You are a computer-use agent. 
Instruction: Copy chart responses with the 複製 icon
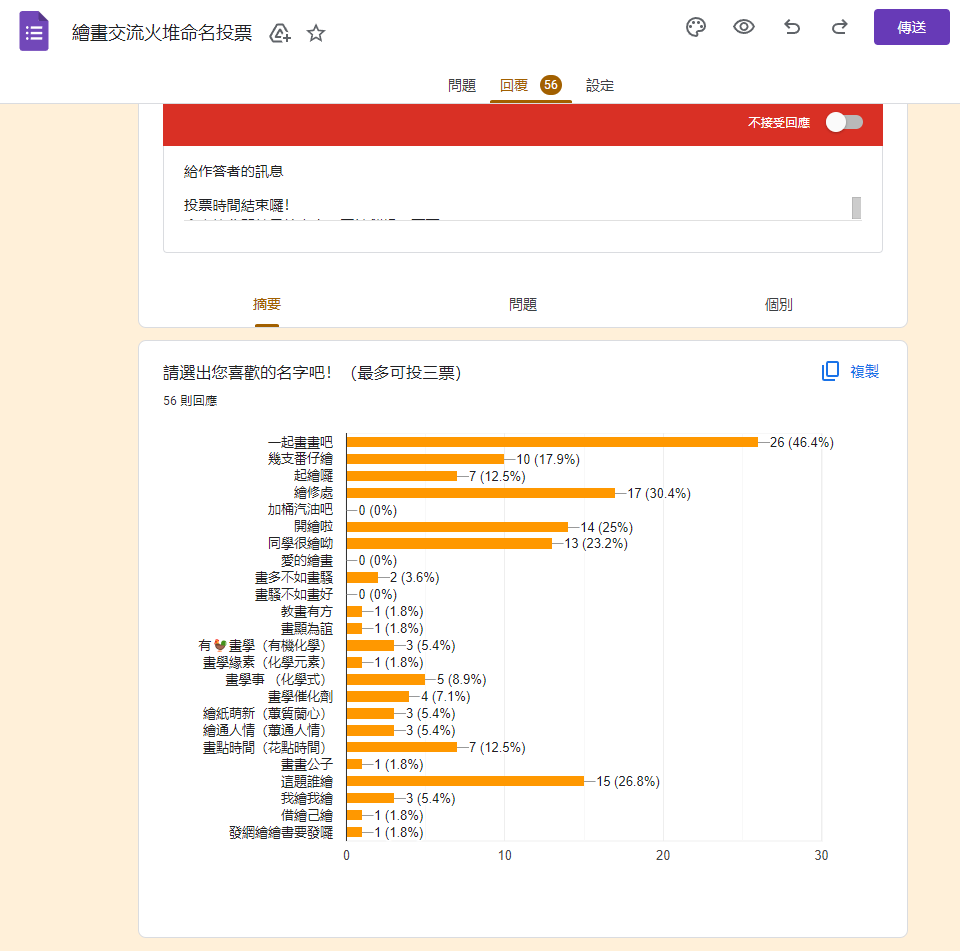point(829,370)
